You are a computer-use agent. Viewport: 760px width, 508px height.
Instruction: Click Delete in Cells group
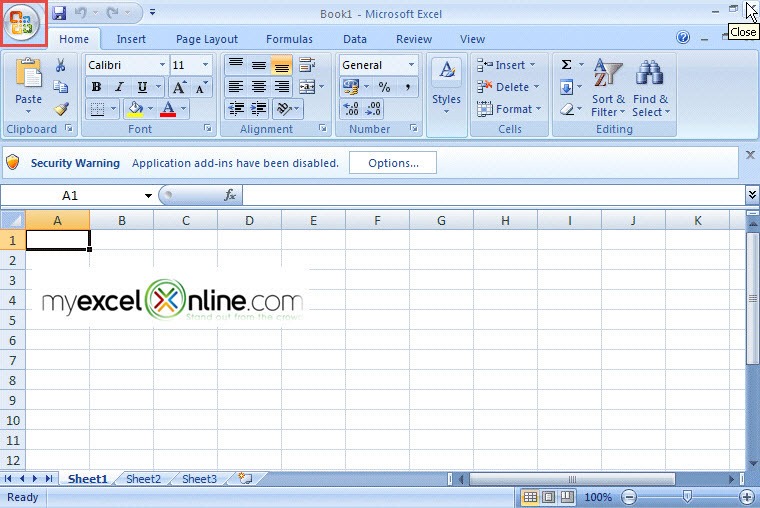pos(508,87)
